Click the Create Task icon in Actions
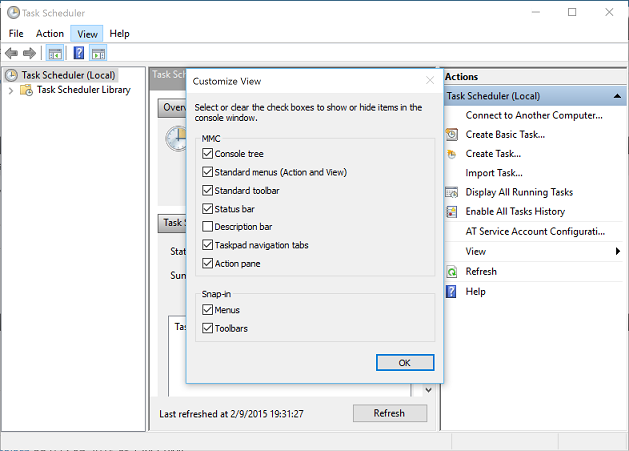 click(452, 154)
